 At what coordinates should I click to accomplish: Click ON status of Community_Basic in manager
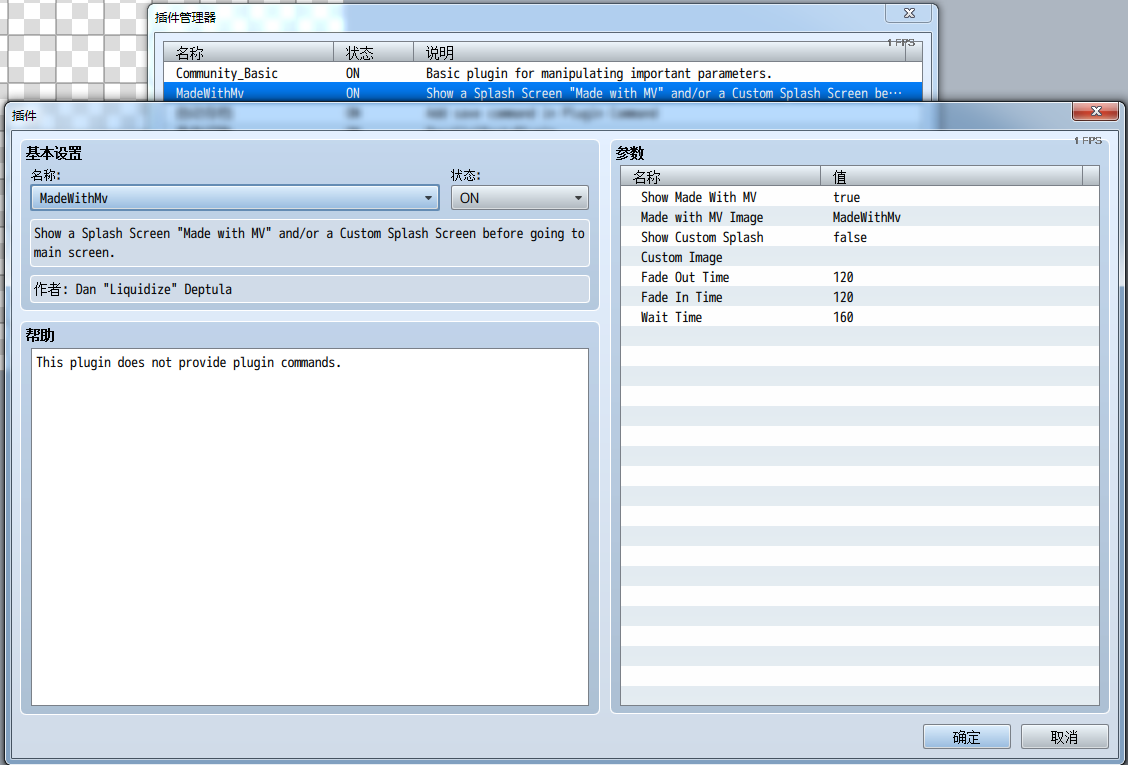[352, 73]
